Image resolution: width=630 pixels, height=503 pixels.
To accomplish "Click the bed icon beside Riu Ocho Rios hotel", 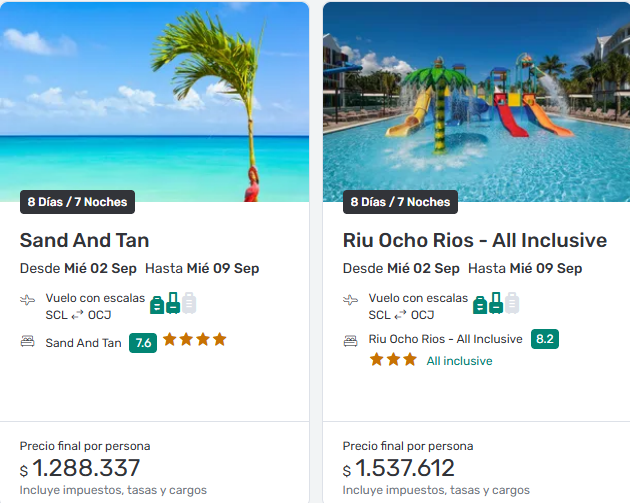I will (351, 340).
